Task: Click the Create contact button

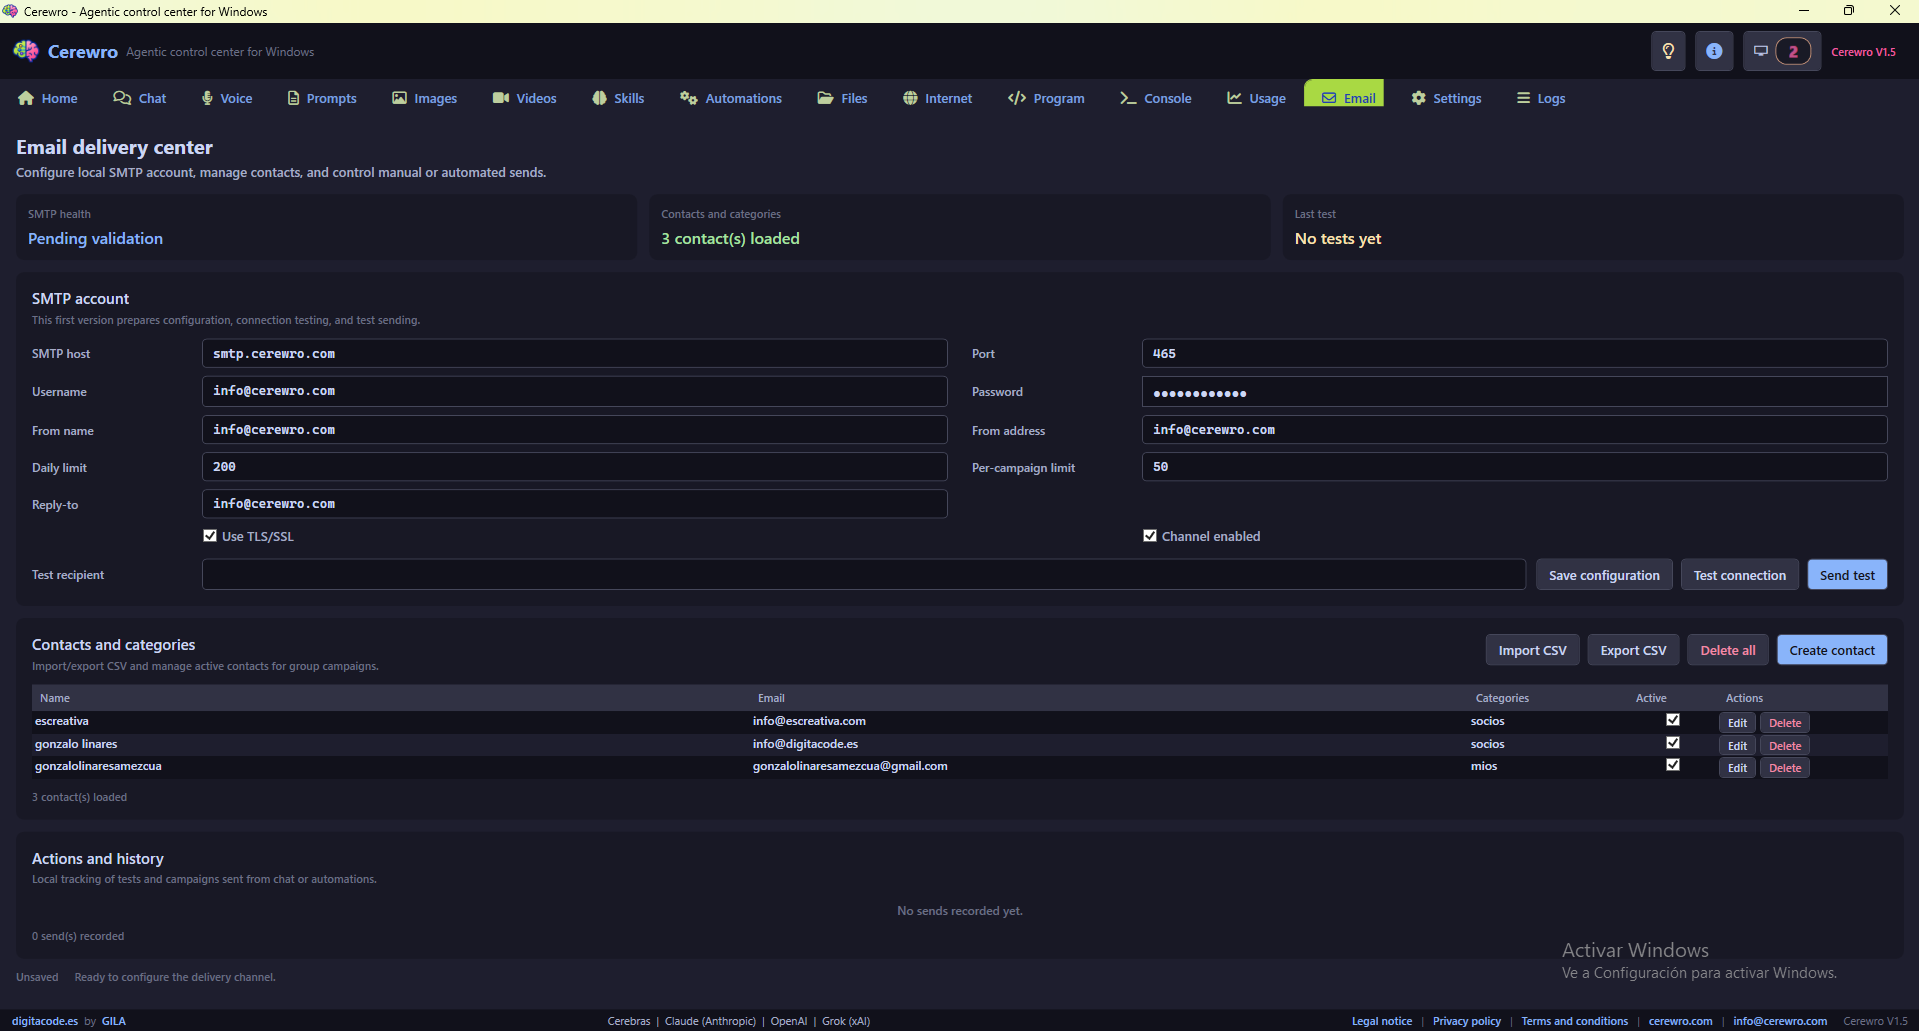Action: (x=1831, y=649)
